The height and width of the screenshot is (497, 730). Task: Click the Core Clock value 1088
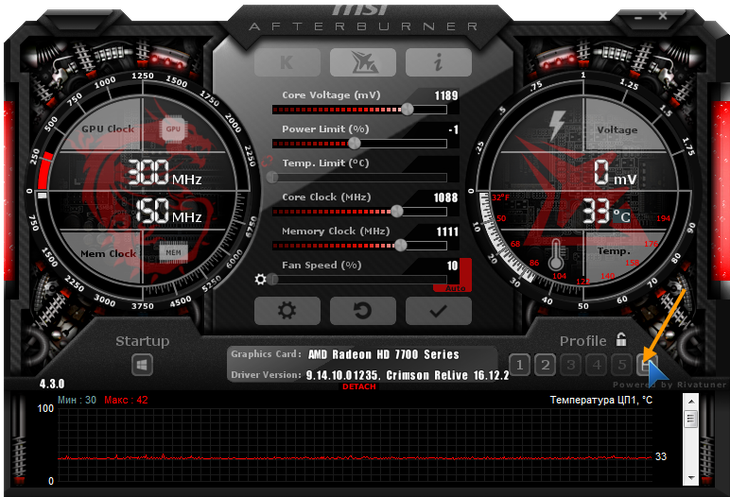[446, 198]
